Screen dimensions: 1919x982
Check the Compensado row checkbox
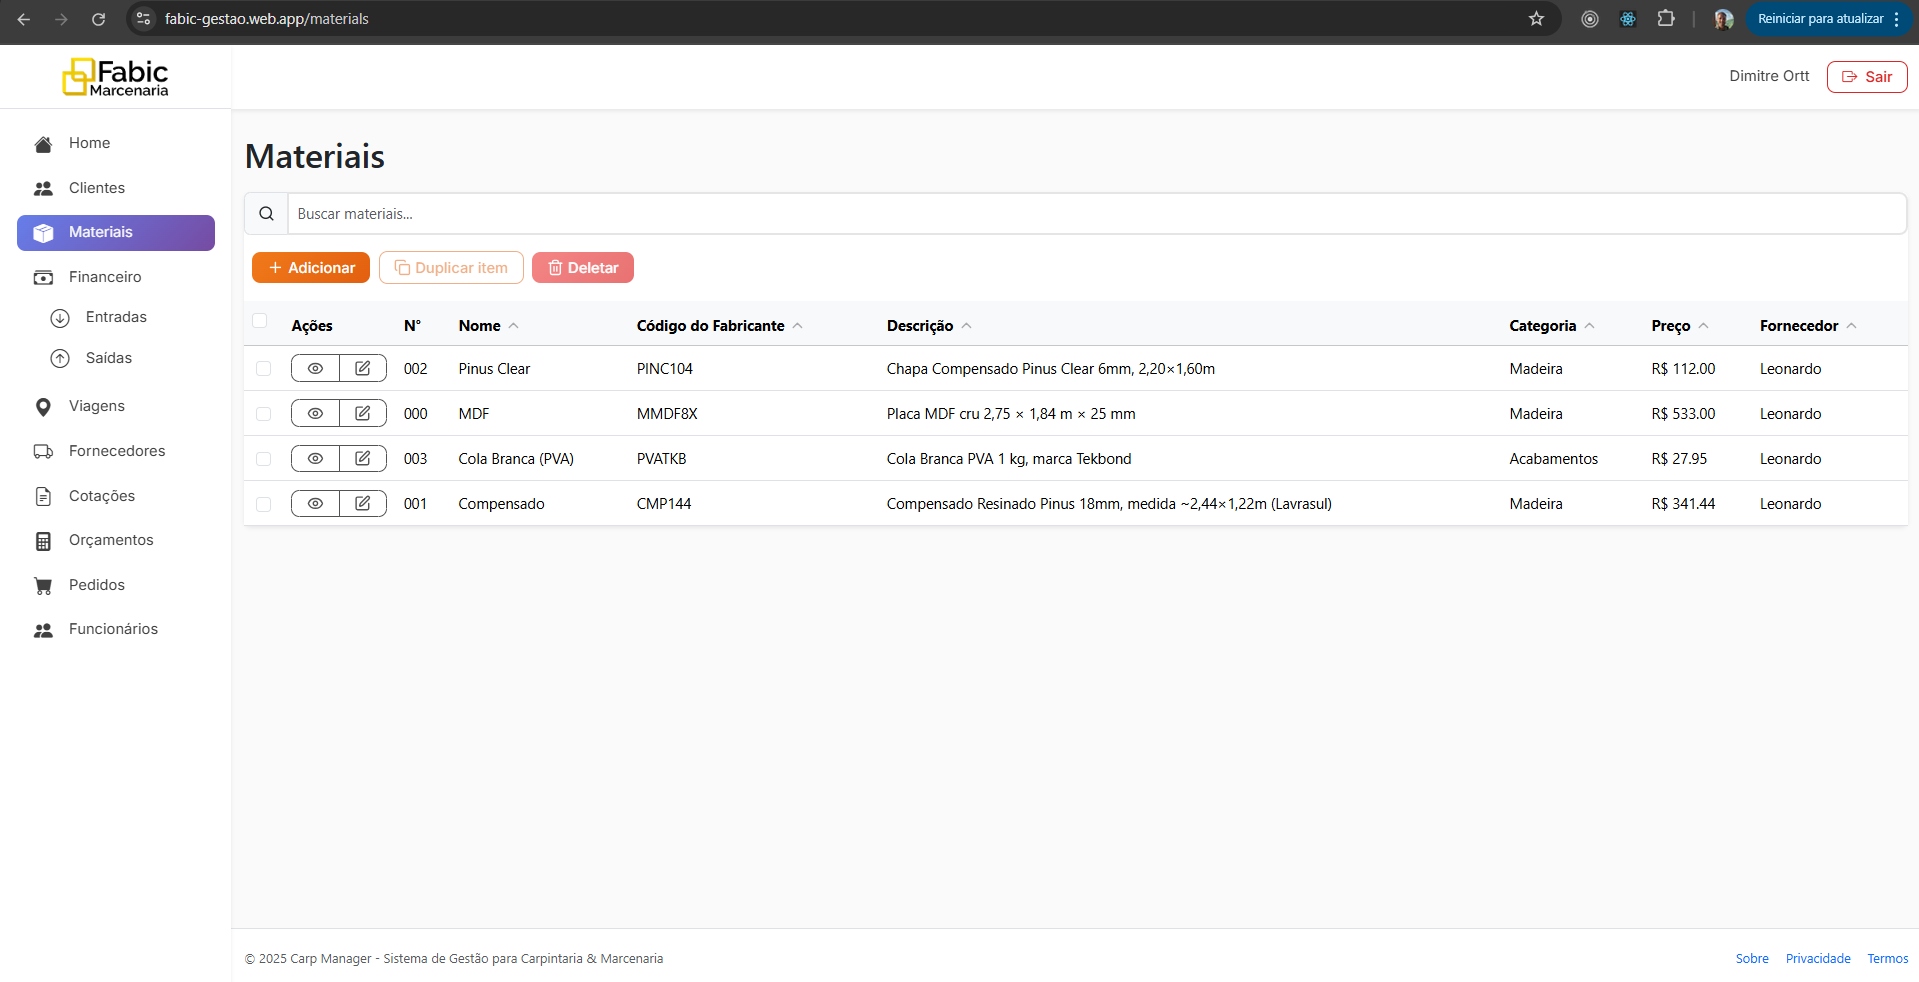click(x=264, y=504)
